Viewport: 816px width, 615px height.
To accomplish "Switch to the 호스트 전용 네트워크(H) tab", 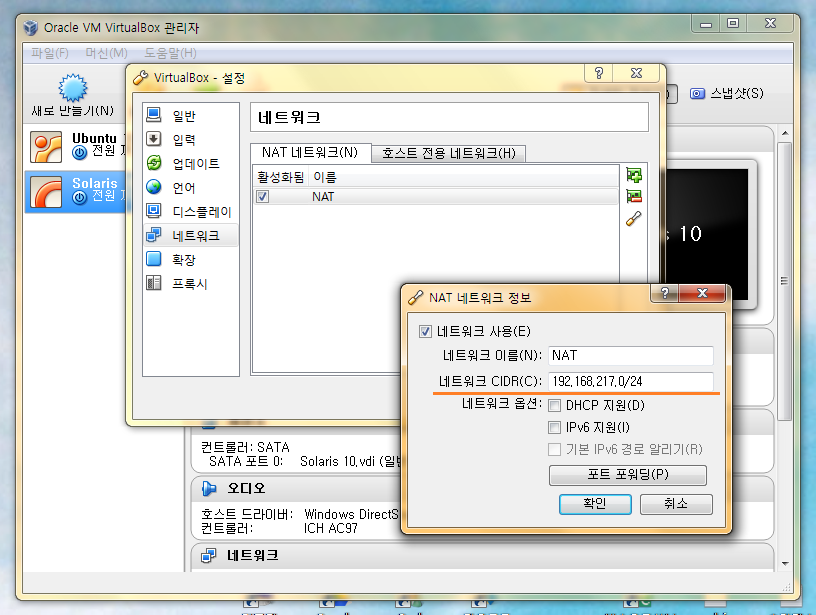I will coord(449,153).
